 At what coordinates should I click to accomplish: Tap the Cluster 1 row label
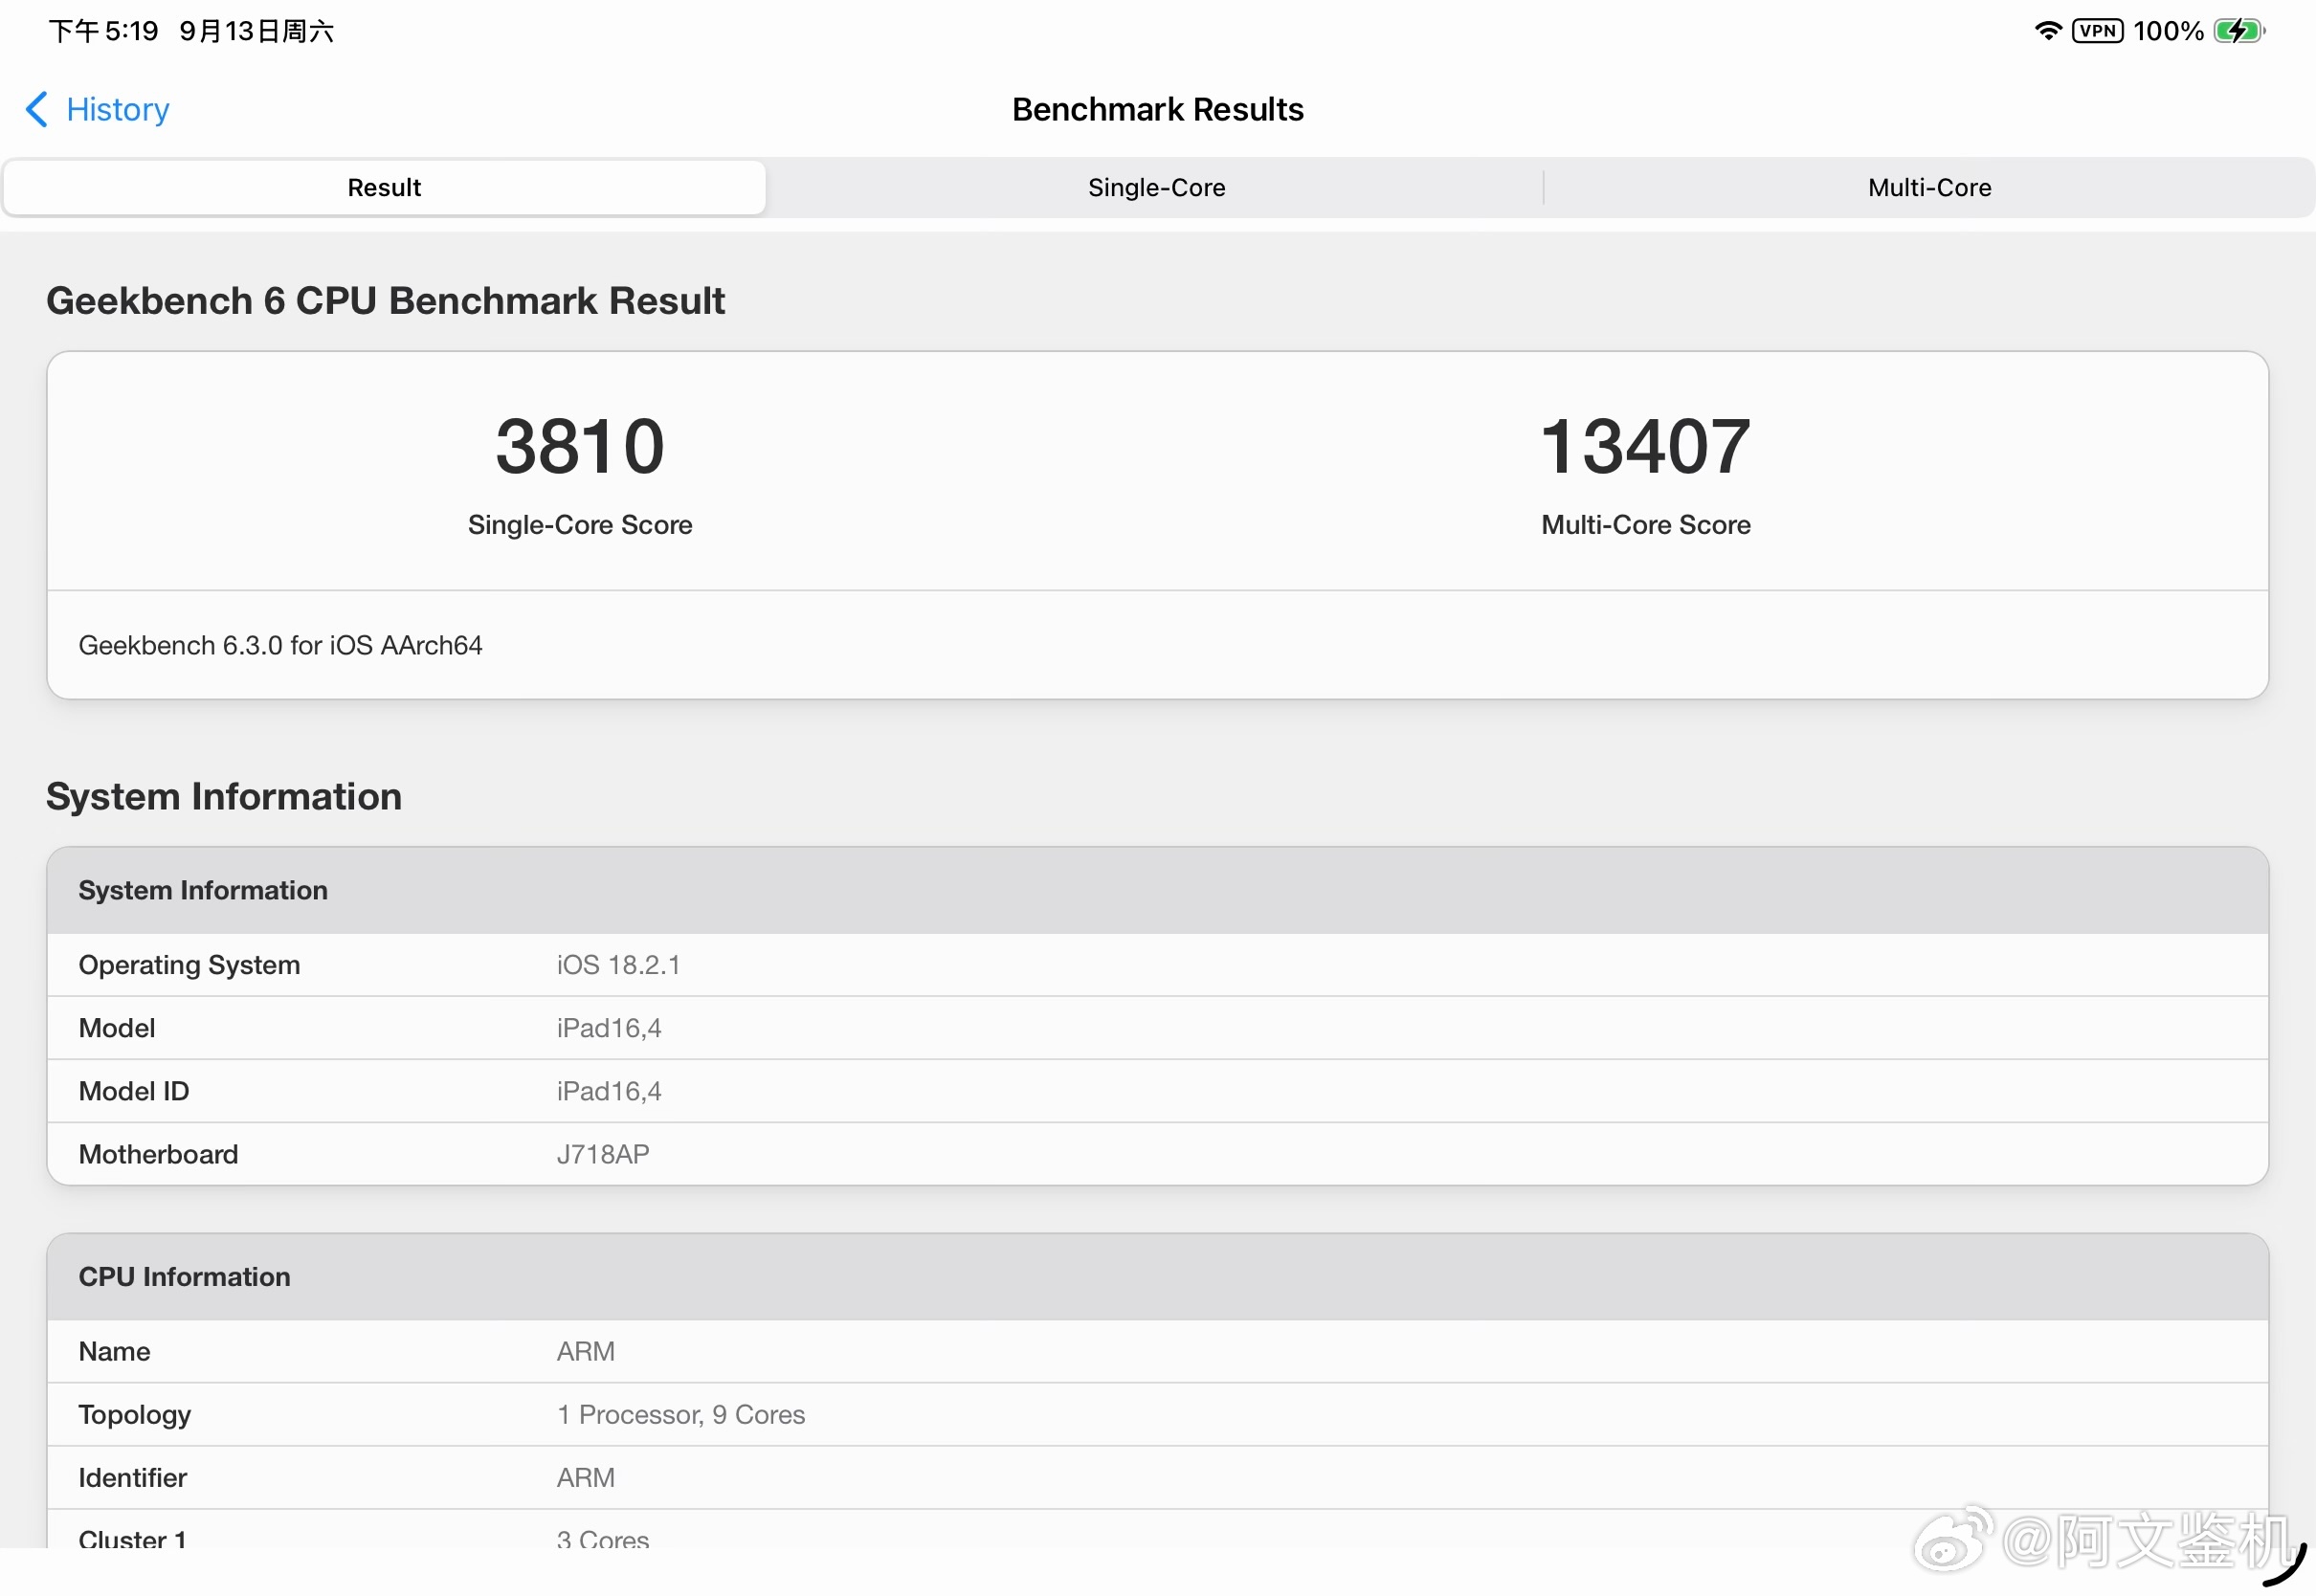tap(132, 1538)
